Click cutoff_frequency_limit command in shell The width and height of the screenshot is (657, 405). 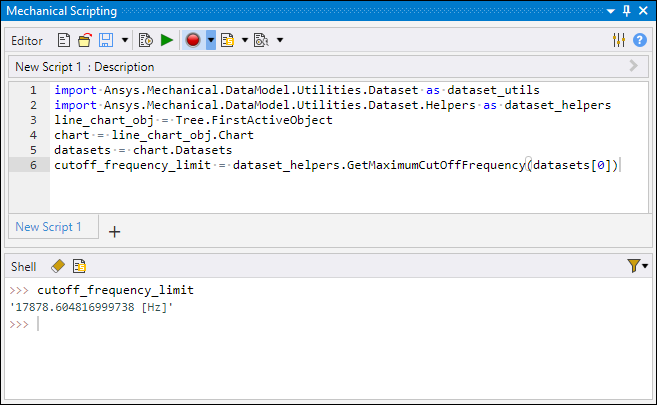115,290
